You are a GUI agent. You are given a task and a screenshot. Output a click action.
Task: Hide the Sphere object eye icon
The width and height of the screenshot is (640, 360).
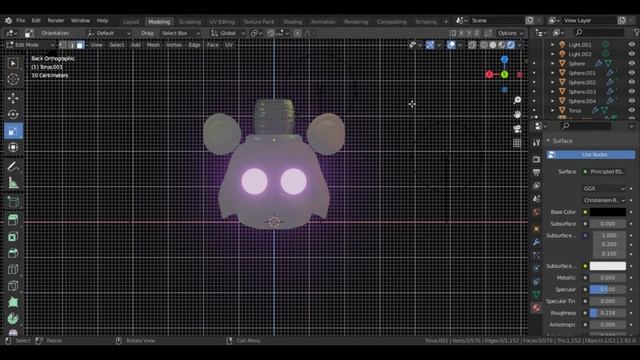(631, 63)
